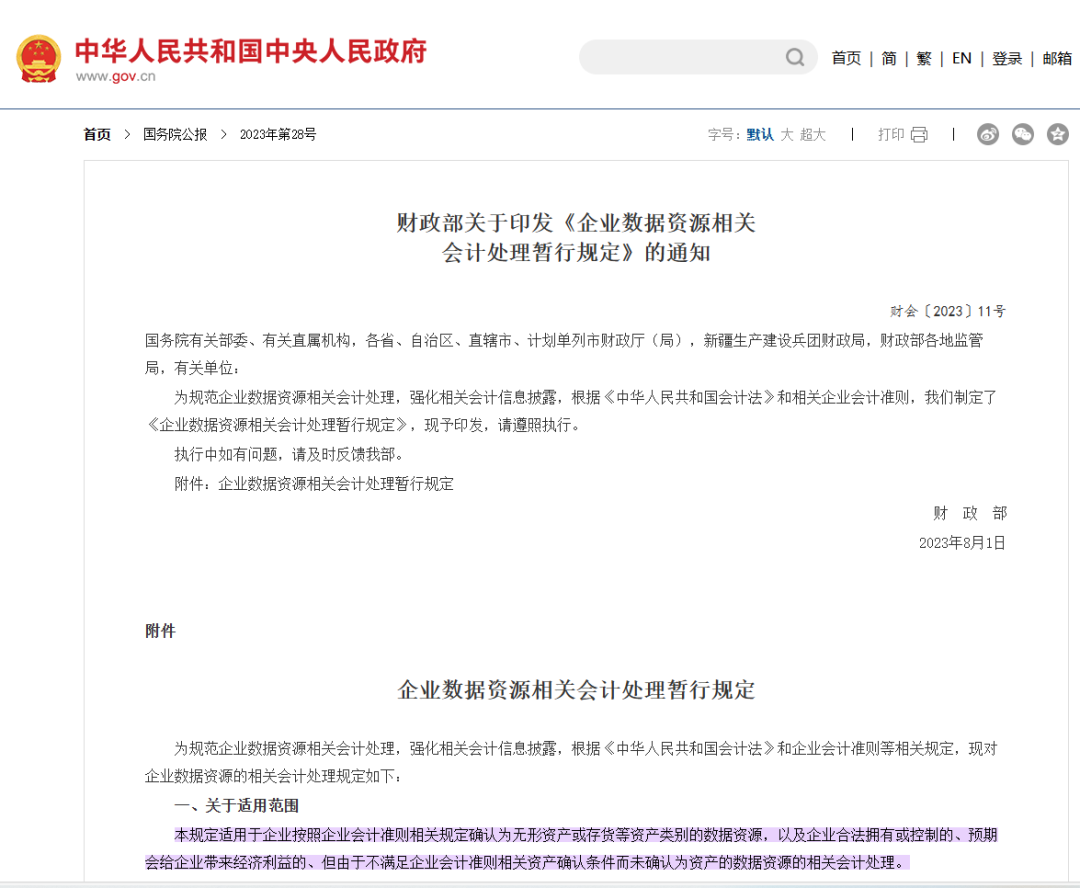Set font size to 默认
Screen dimensions: 1080x888
[760, 134]
